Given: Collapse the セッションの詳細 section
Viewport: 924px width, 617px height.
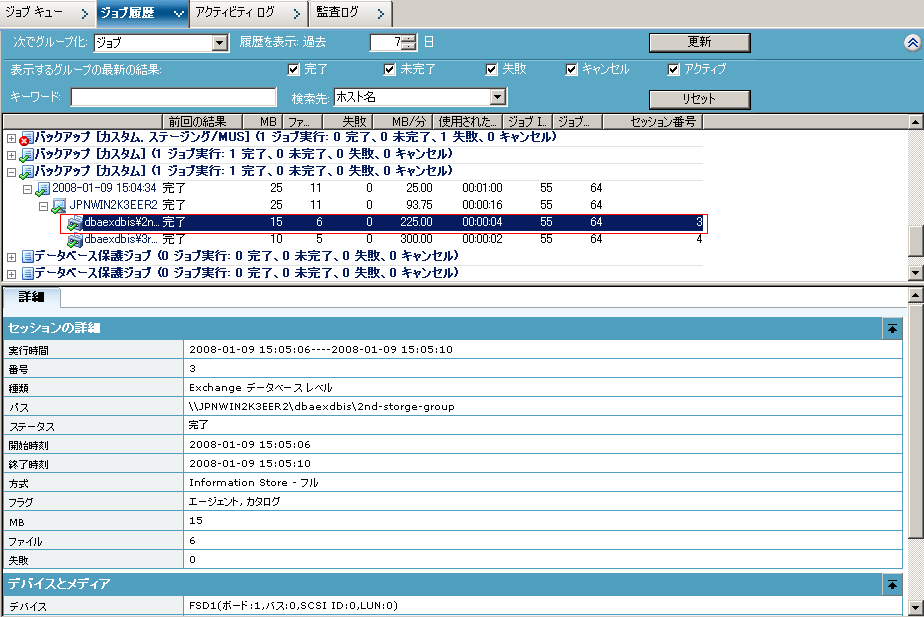Looking at the screenshot, I should [892, 328].
